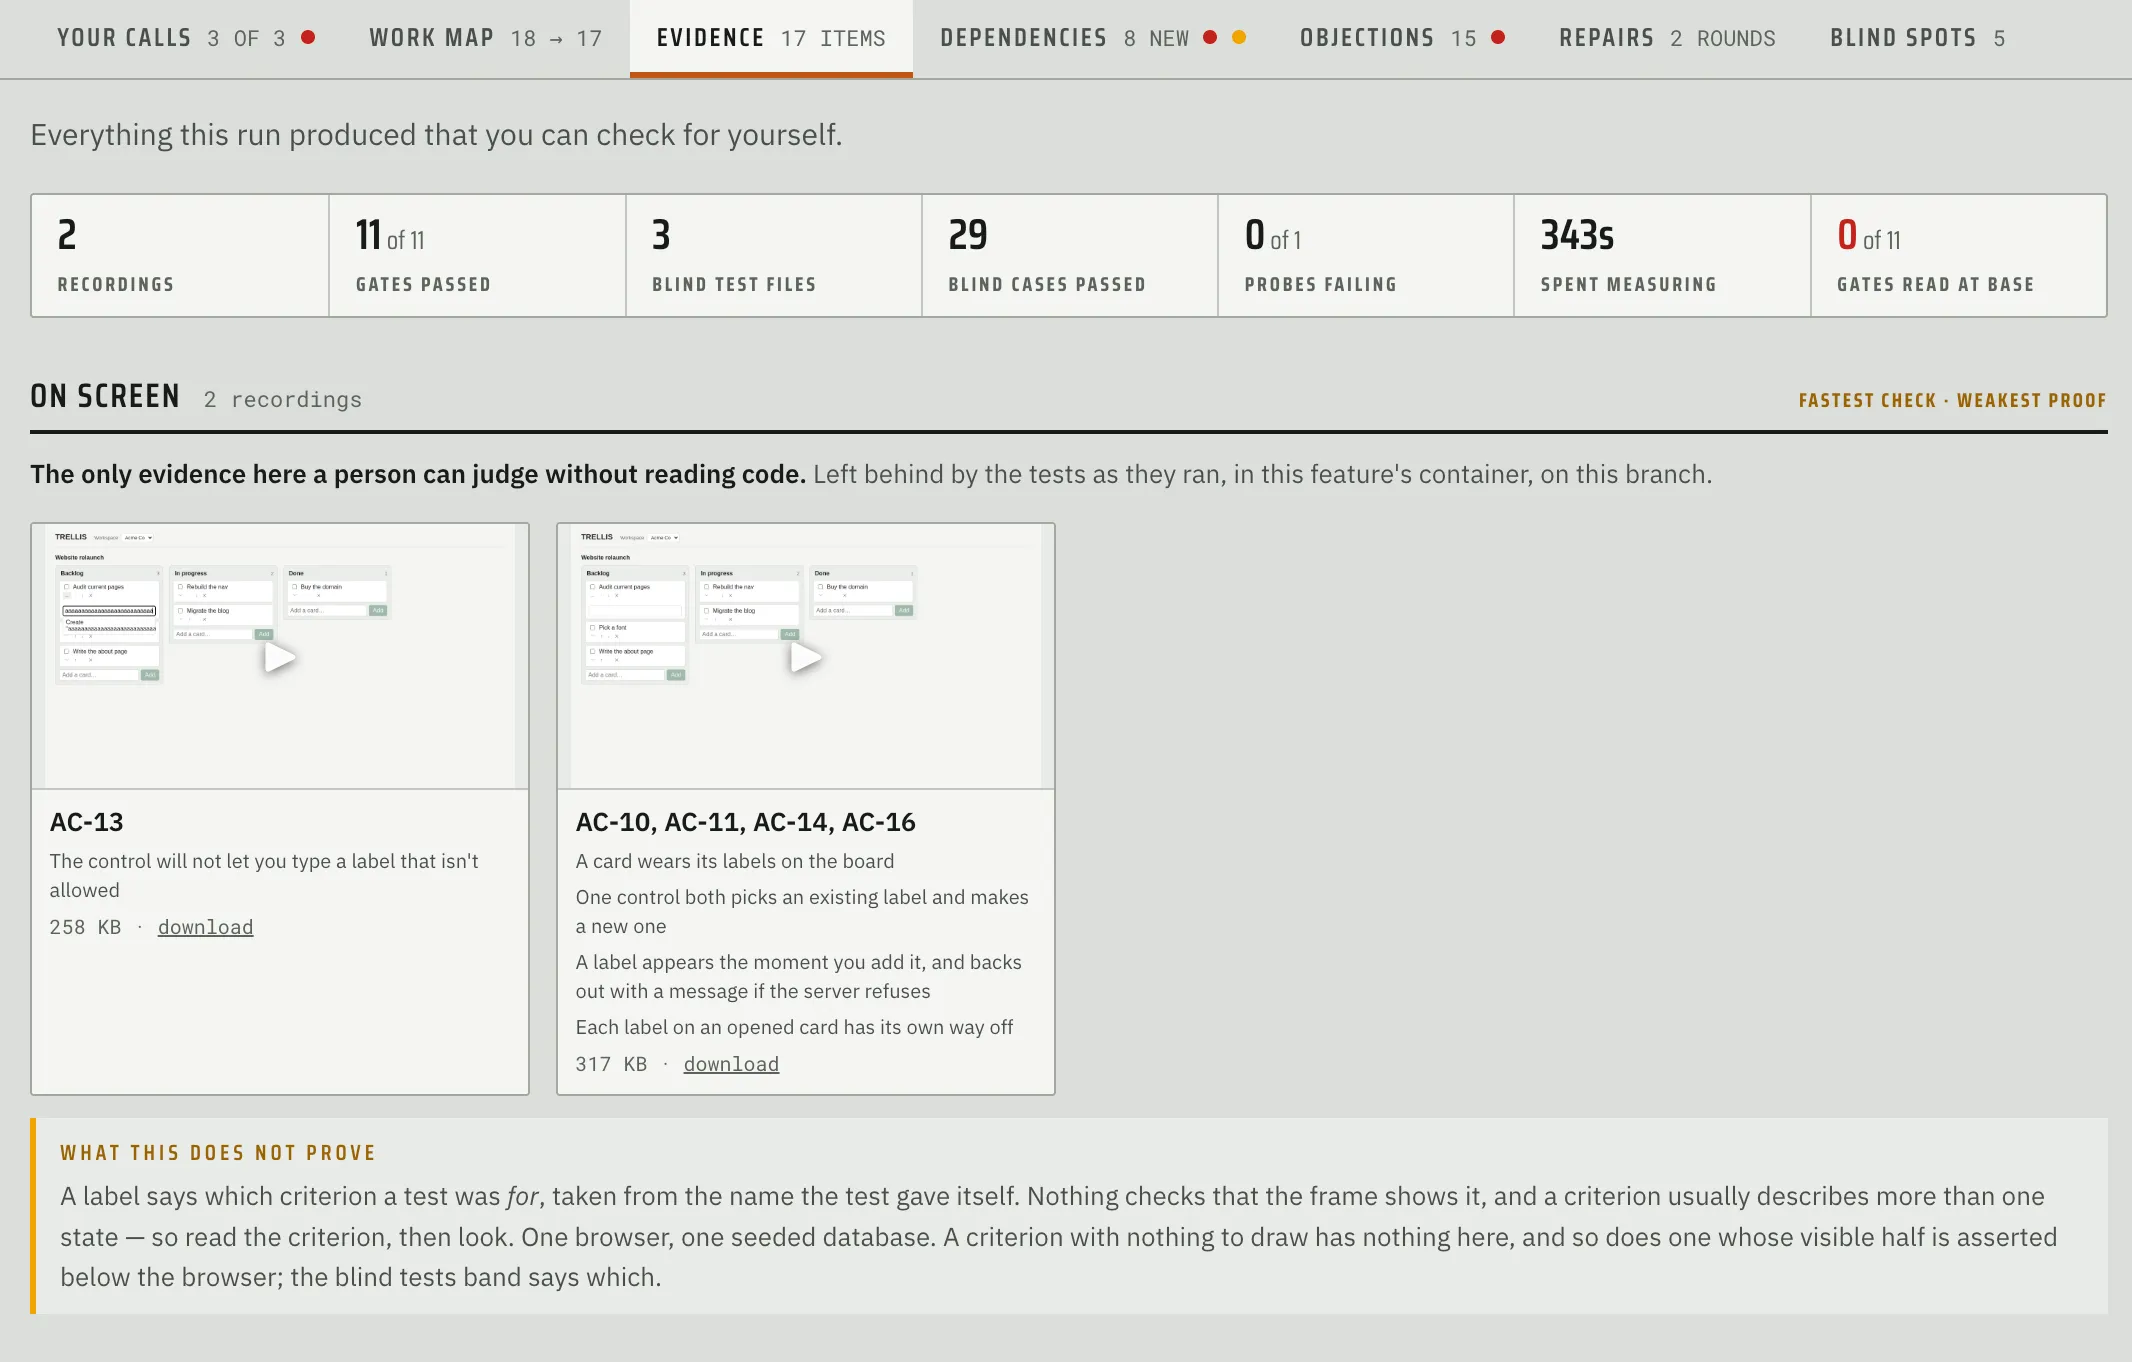Click the AC-13 card title
This screenshot has width=2132, height=1362.
[x=87, y=822]
